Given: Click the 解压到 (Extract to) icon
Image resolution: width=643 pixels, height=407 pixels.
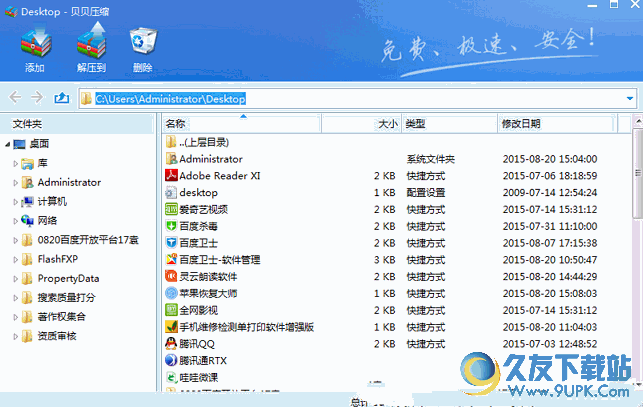Looking at the screenshot, I should (x=92, y=41).
